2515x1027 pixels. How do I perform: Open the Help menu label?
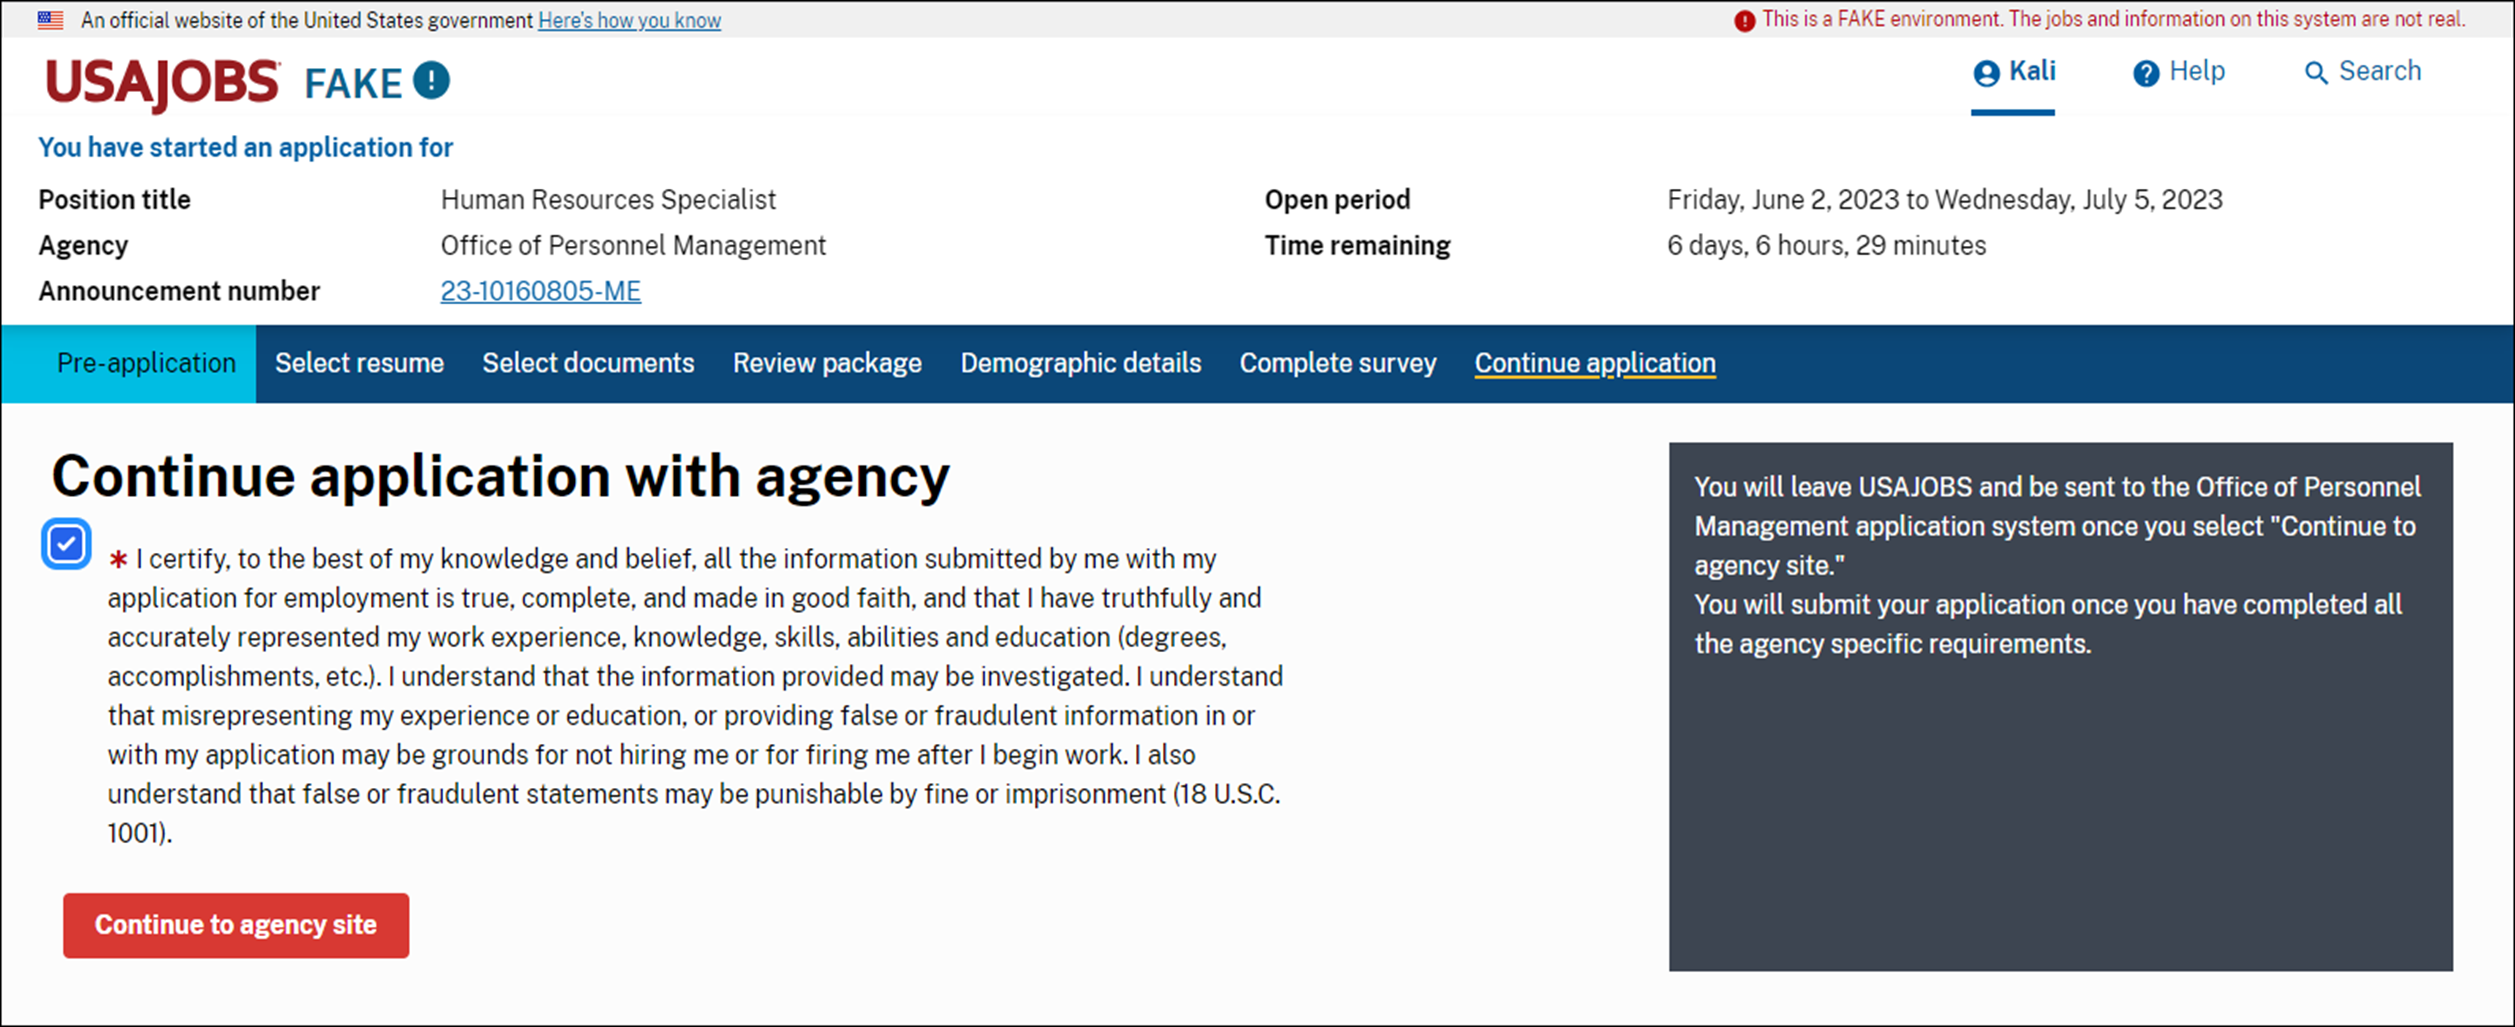(2197, 71)
